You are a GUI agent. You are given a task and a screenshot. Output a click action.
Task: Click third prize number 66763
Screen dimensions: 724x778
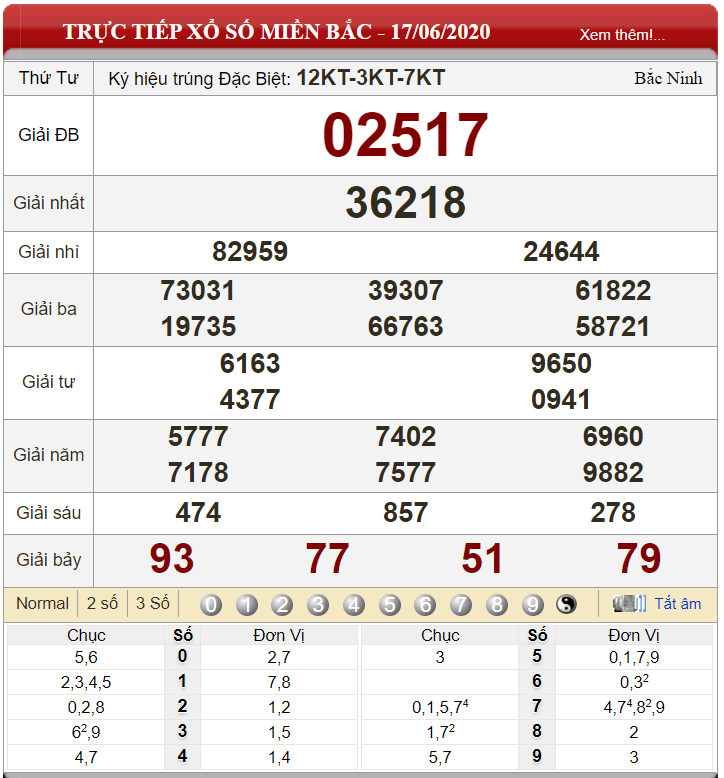[x=405, y=326]
